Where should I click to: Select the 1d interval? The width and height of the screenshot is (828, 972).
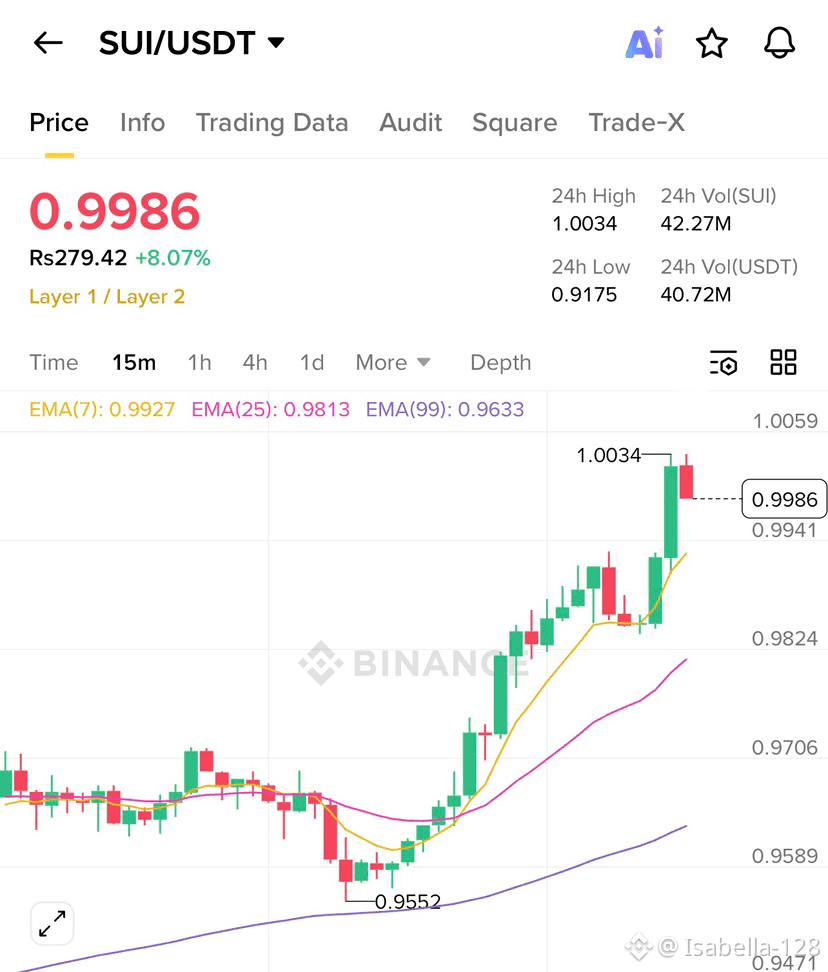[x=312, y=363]
